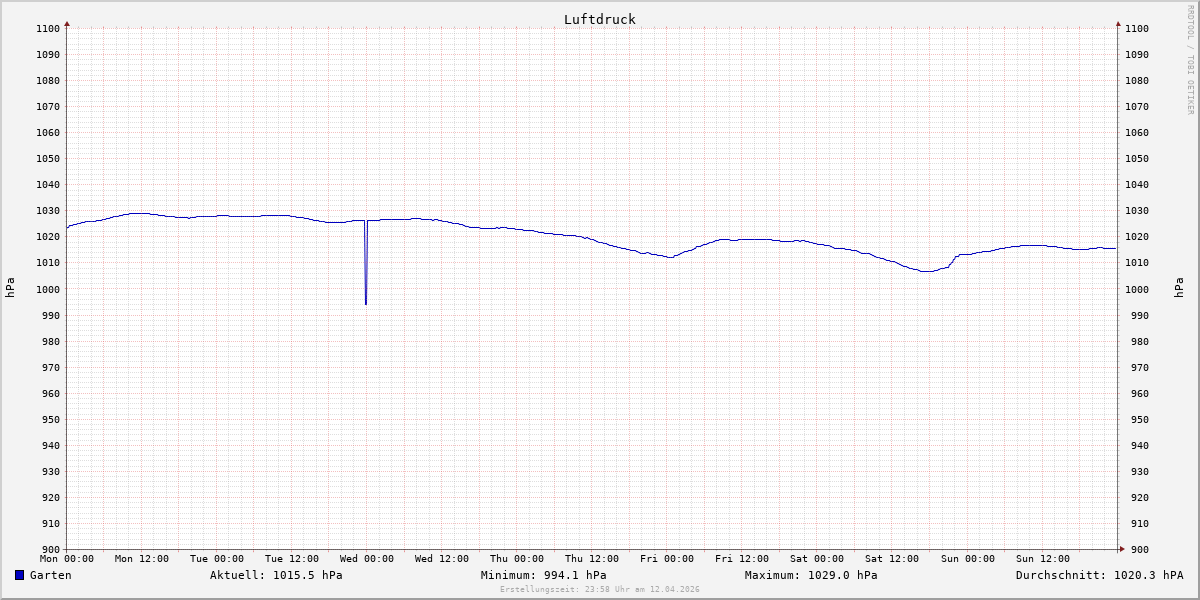Screen dimensions: 1200x600
Task: Click the Mon 00:00 time axis label
Action: point(67,559)
